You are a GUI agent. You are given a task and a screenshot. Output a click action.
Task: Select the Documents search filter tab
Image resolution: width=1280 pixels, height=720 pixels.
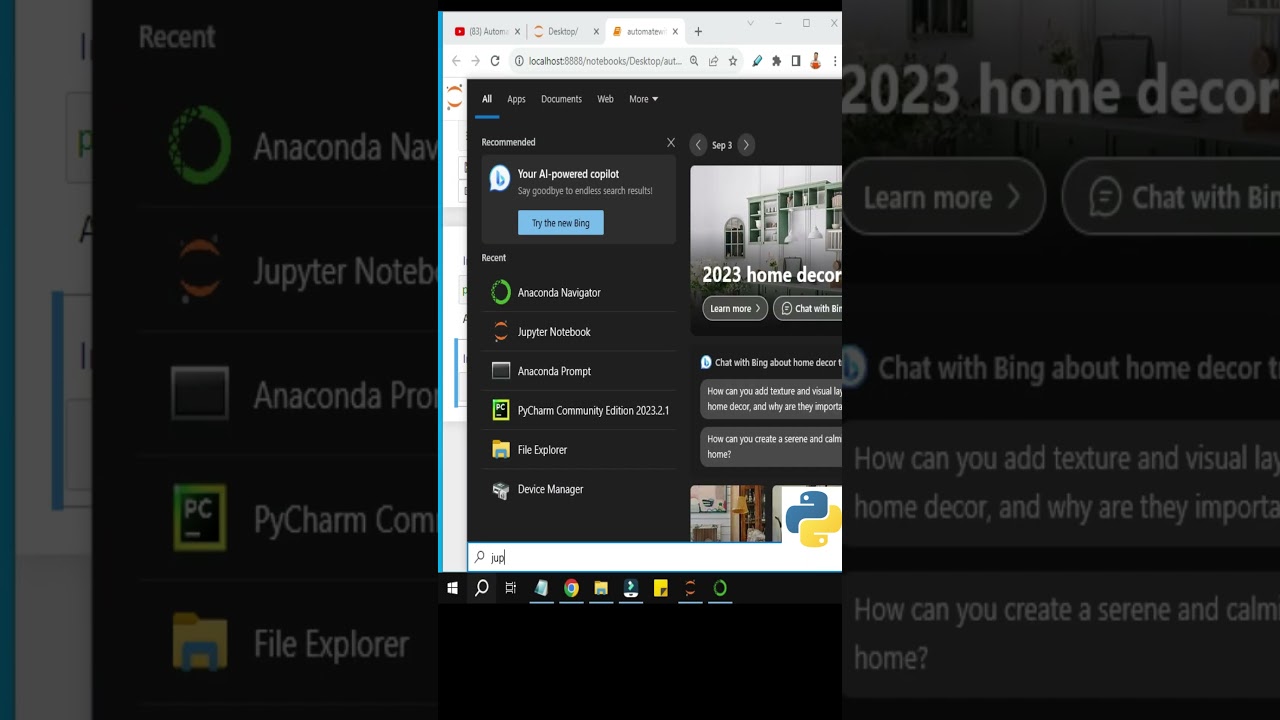(x=561, y=99)
